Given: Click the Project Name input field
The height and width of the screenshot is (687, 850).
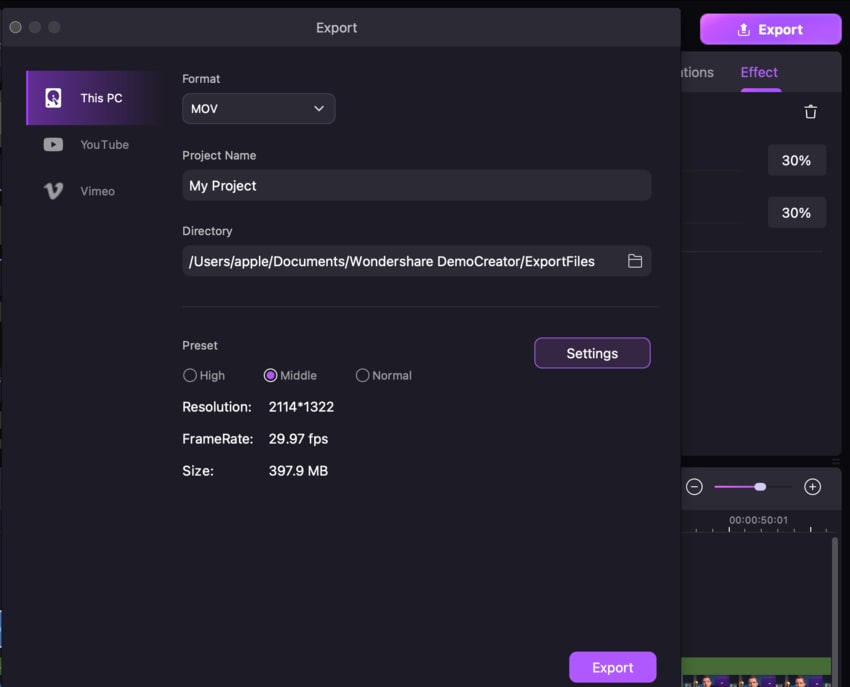Looking at the screenshot, I should pos(416,185).
